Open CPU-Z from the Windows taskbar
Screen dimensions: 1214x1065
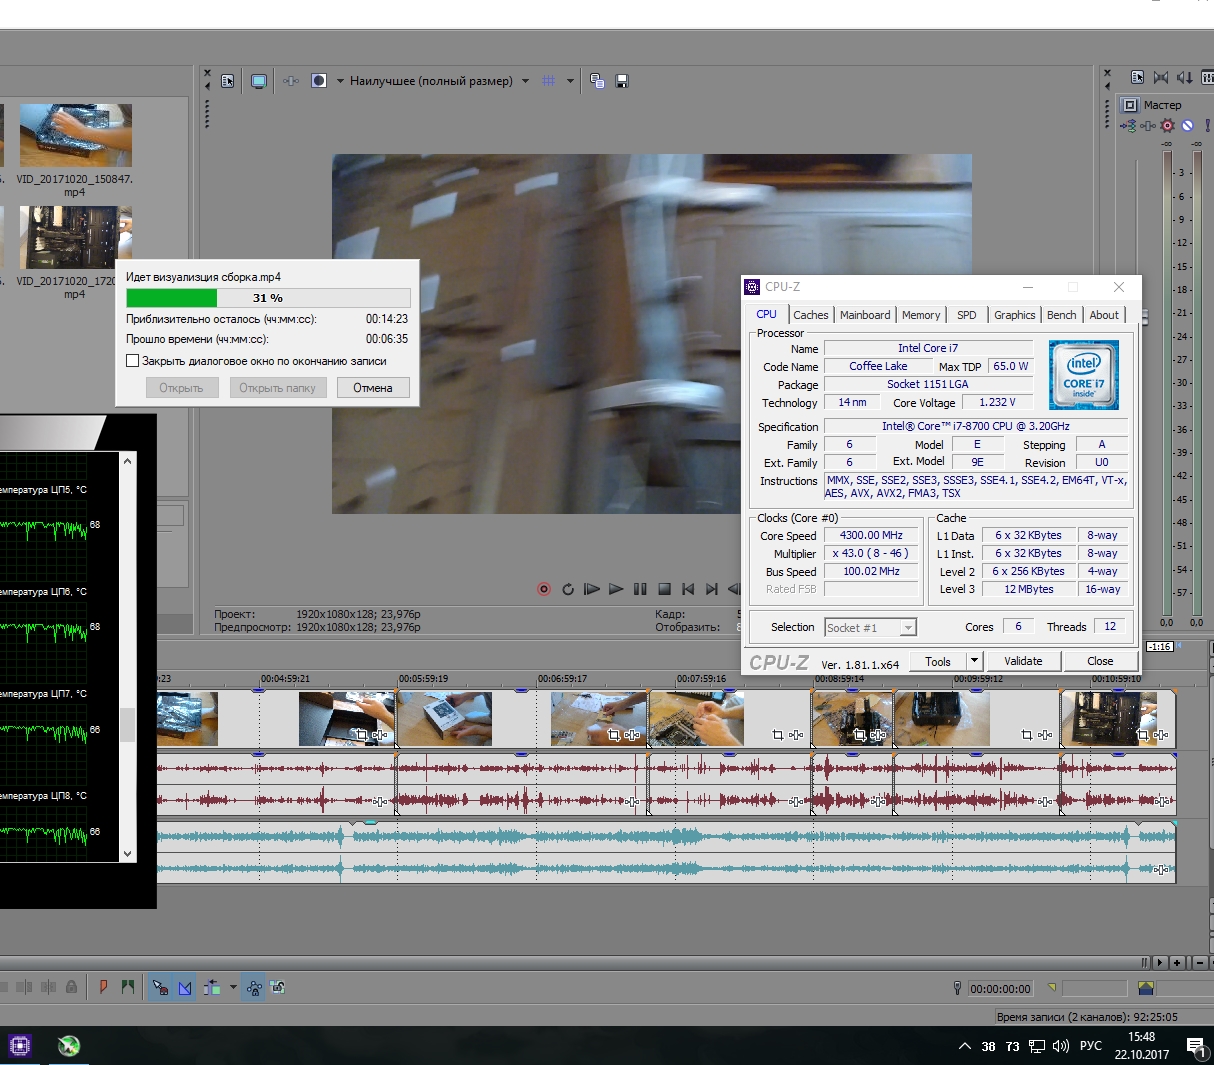click(x=20, y=1046)
